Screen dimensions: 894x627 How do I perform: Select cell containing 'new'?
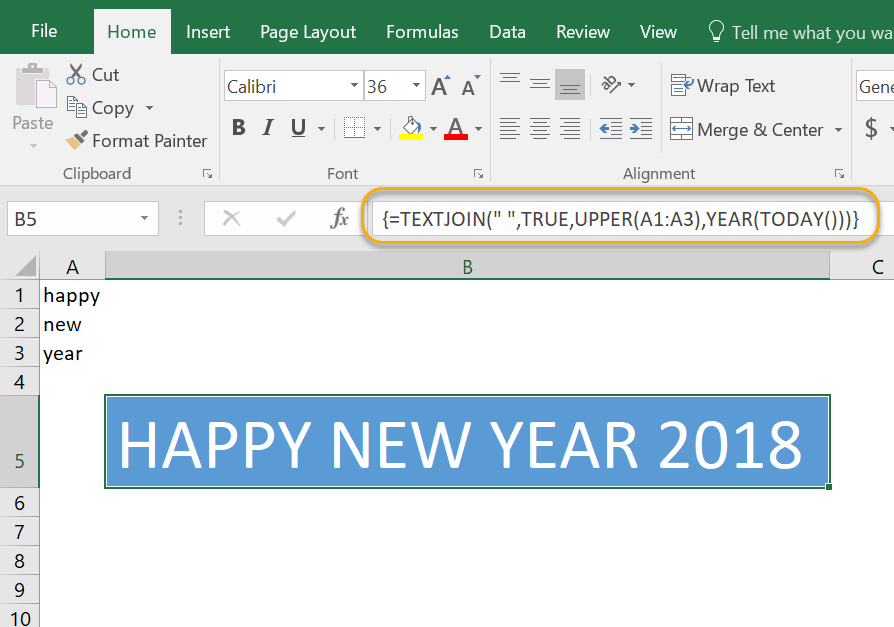click(x=72, y=324)
